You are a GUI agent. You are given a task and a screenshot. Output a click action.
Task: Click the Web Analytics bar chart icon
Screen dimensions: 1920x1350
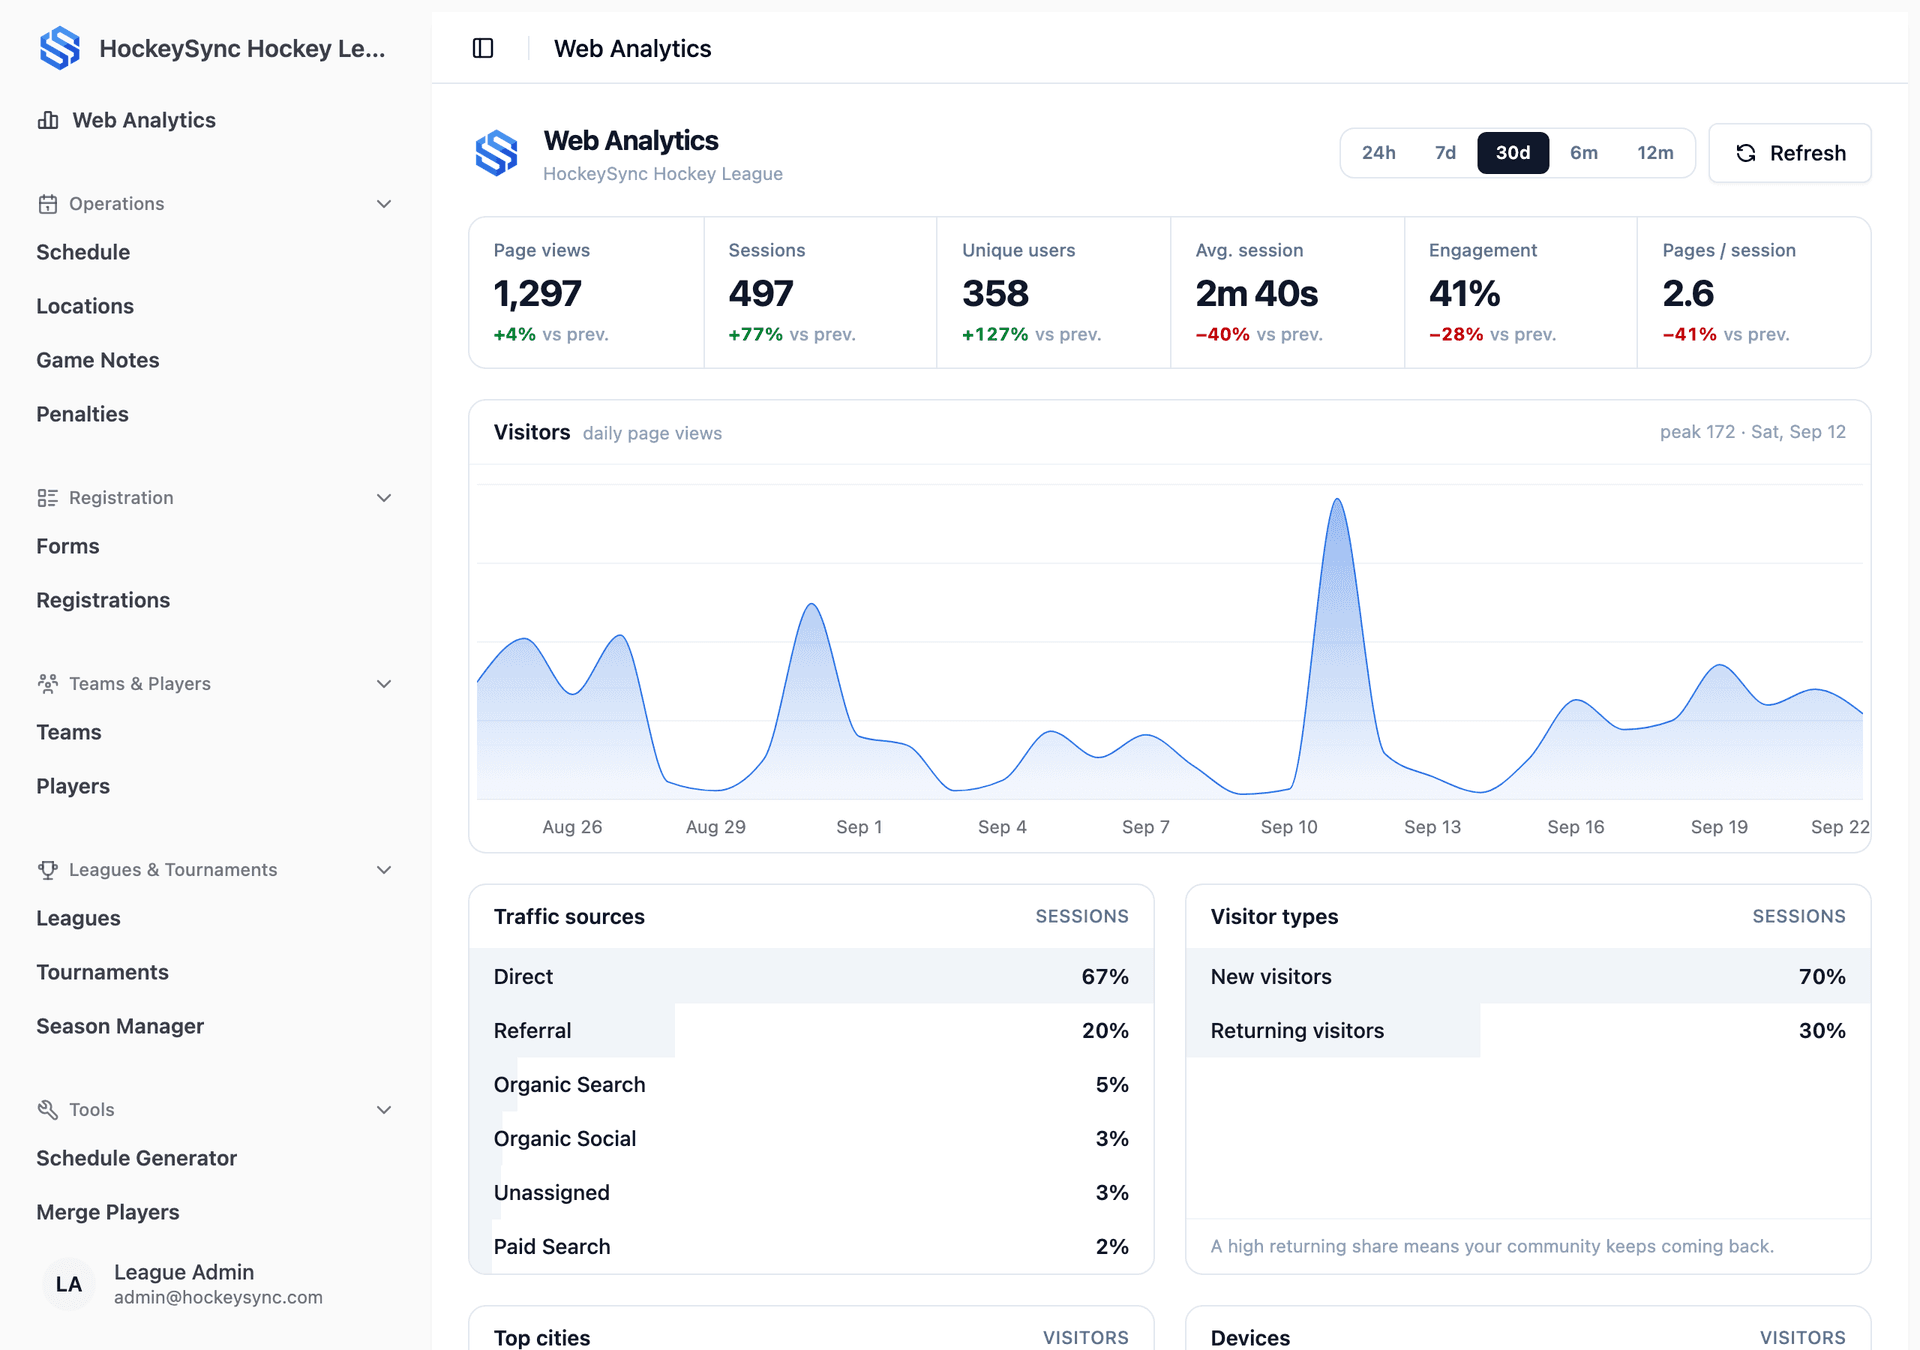[48, 120]
